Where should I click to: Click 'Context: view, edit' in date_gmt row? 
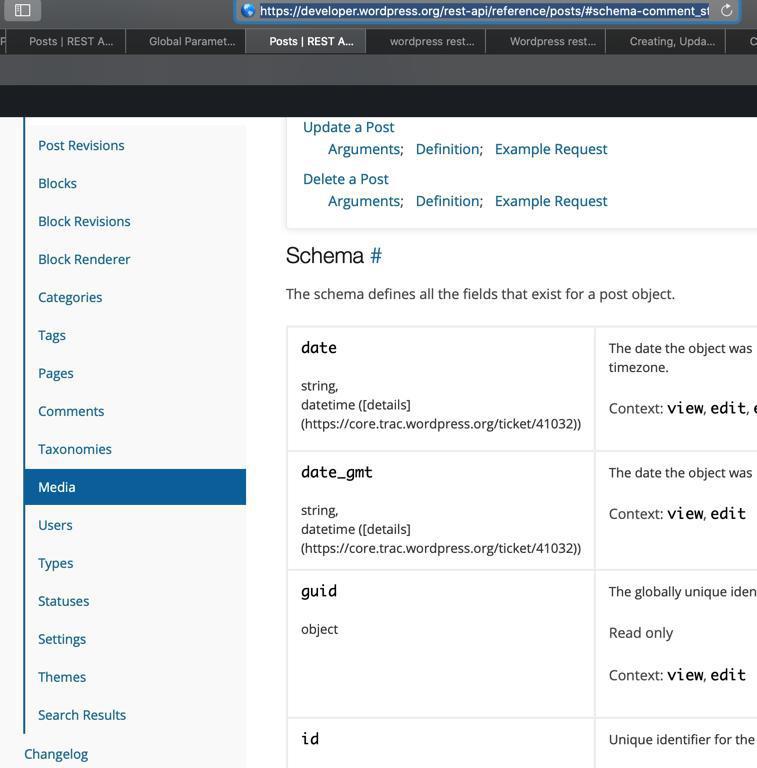tap(677, 514)
